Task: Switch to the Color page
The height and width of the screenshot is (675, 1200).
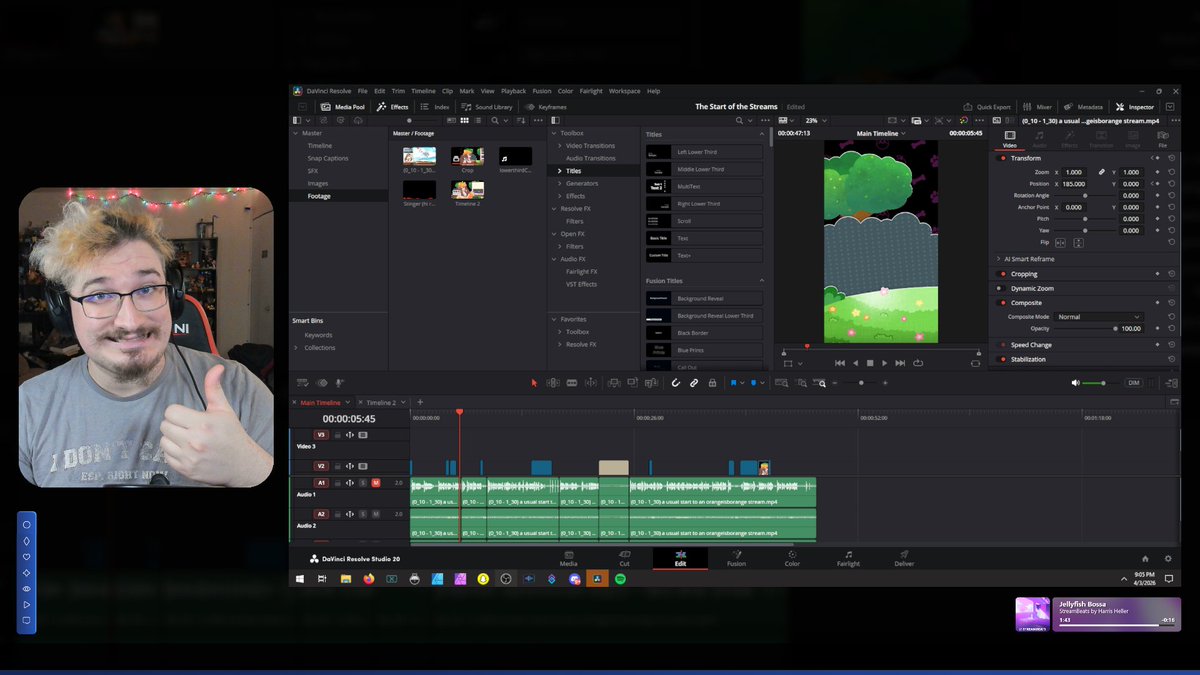Action: [x=792, y=558]
